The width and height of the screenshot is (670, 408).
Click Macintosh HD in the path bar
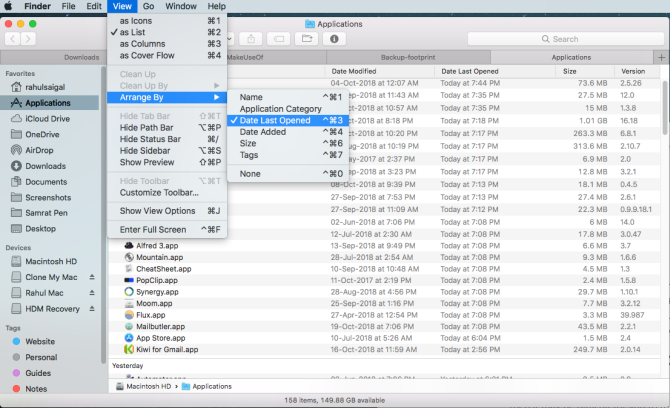pyautogui.click(x=144, y=386)
